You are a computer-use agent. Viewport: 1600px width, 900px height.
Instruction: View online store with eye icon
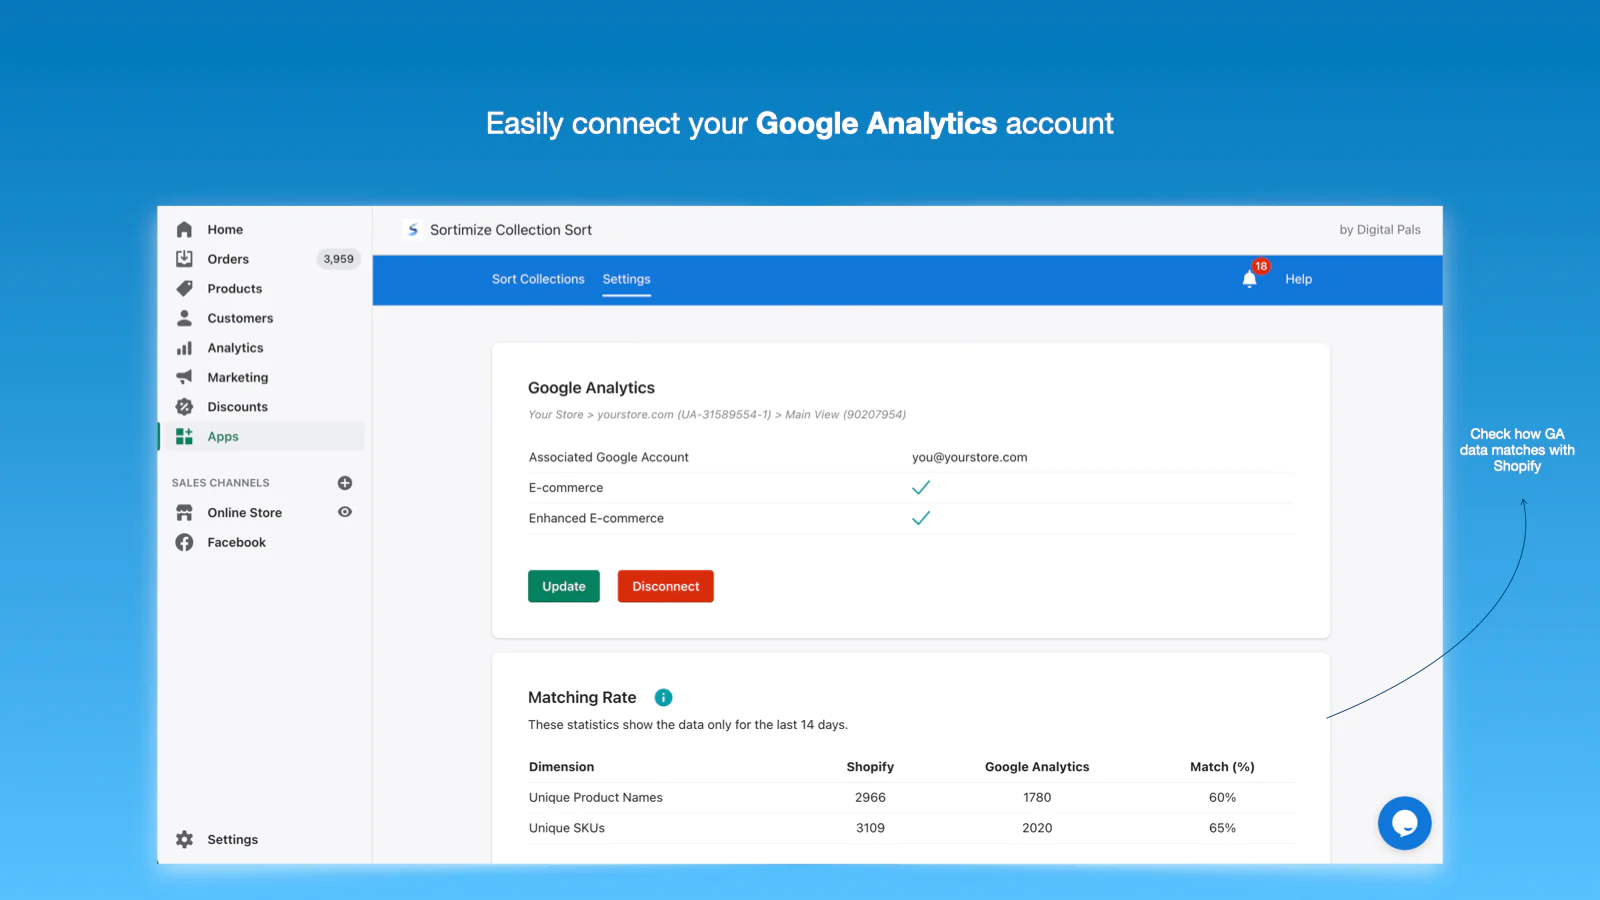coord(345,512)
